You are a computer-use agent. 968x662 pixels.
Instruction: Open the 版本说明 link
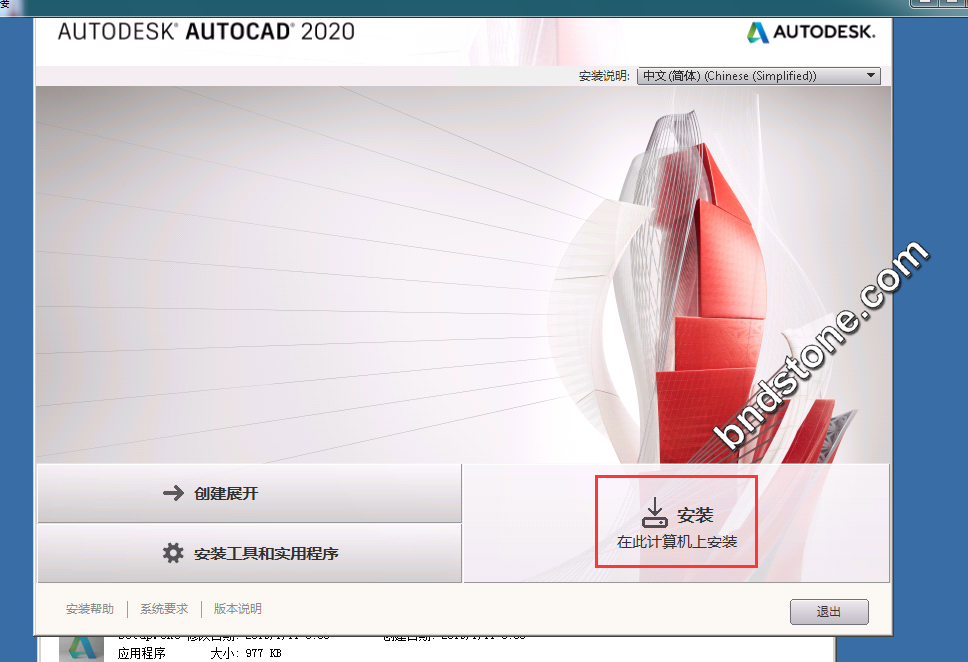click(238, 609)
